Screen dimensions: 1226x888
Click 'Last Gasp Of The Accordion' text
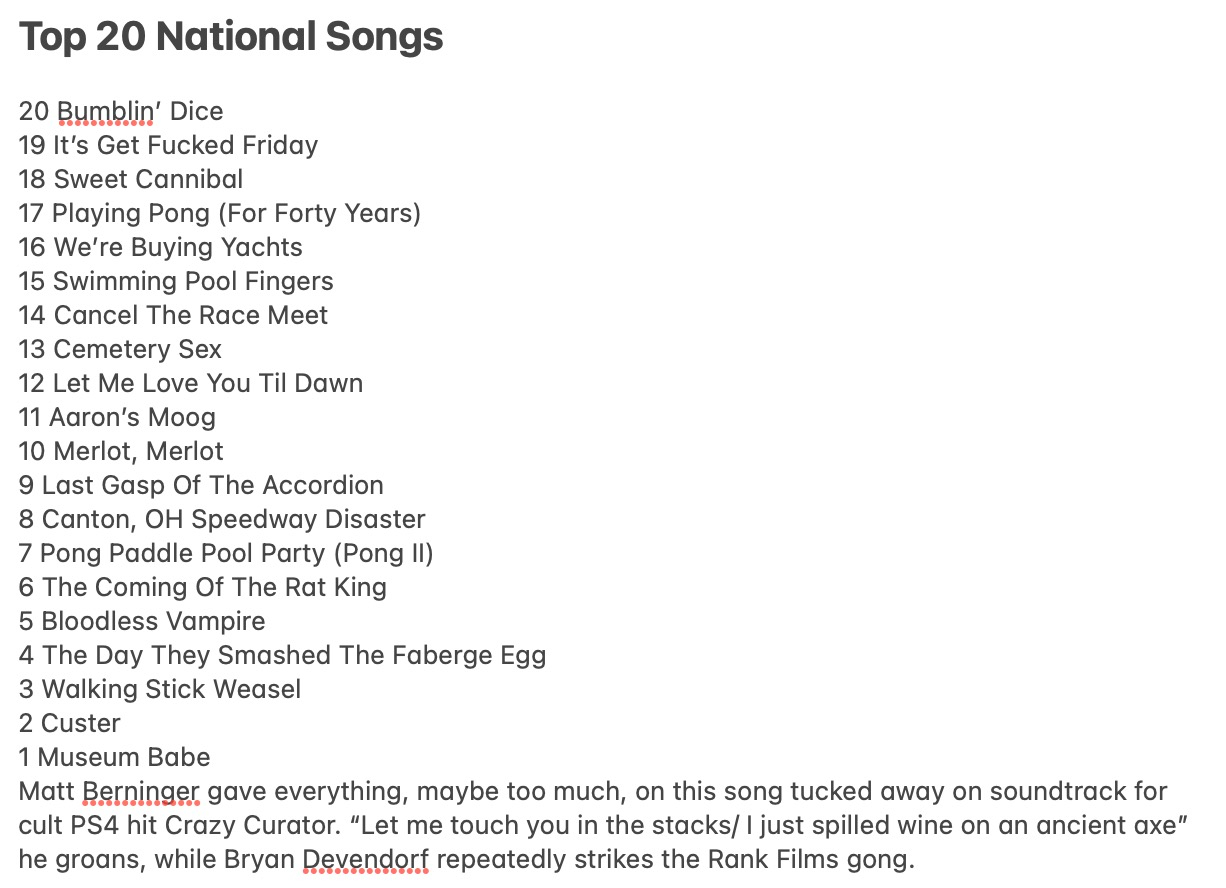[x=212, y=485]
